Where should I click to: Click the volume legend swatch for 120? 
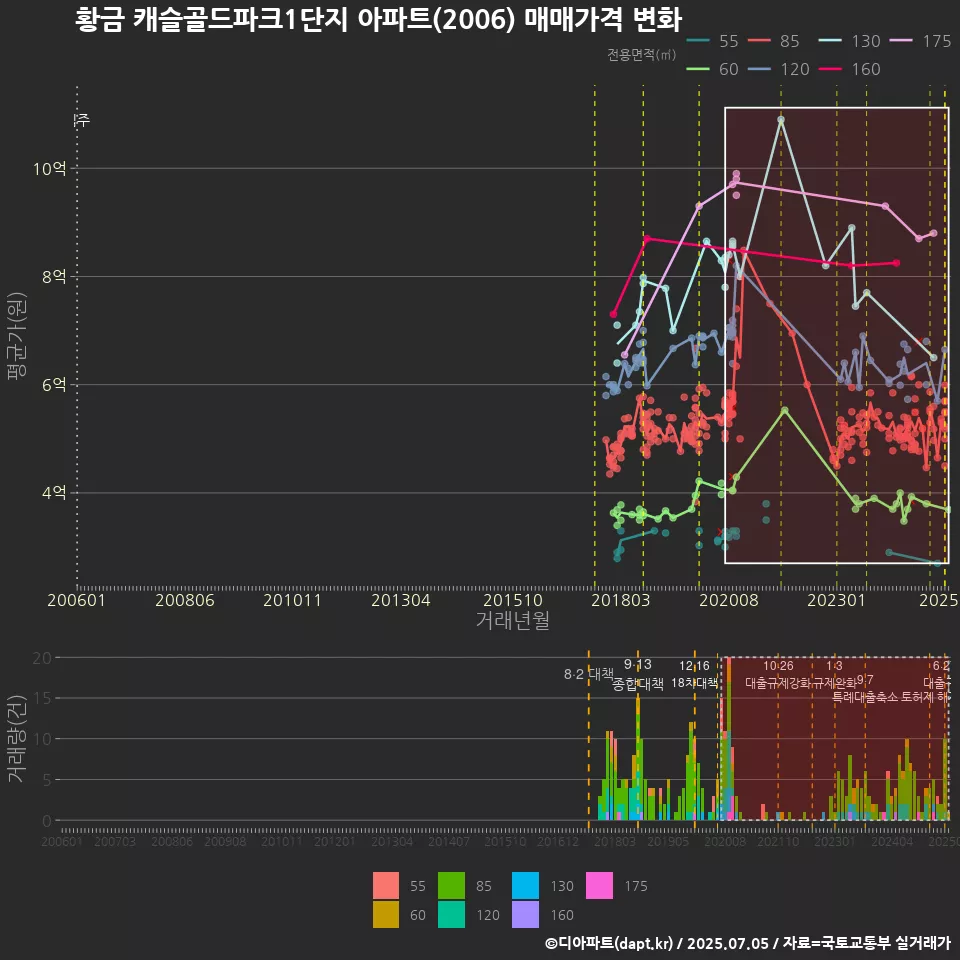pyautogui.click(x=451, y=914)
